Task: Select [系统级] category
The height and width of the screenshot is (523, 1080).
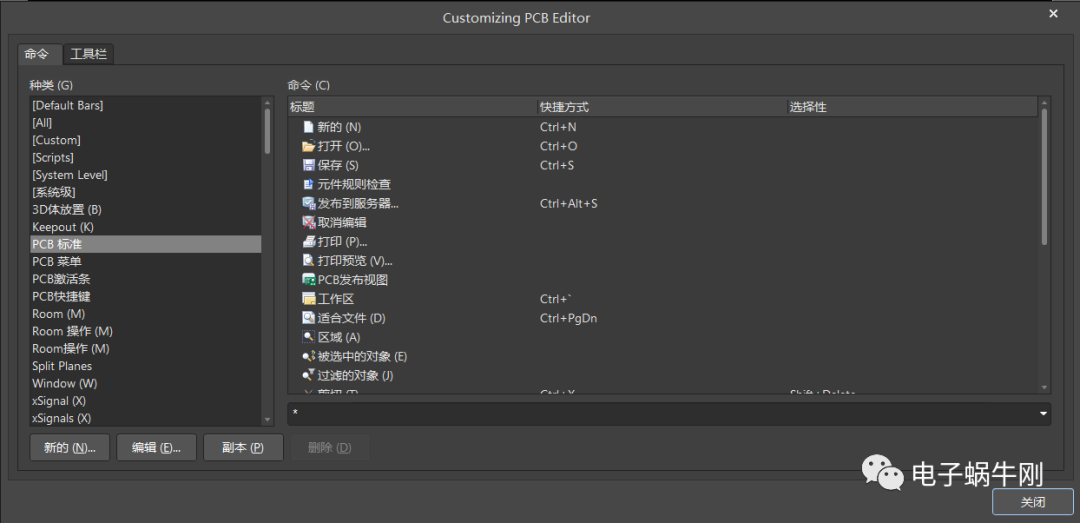Action: (x=145, y=192)
